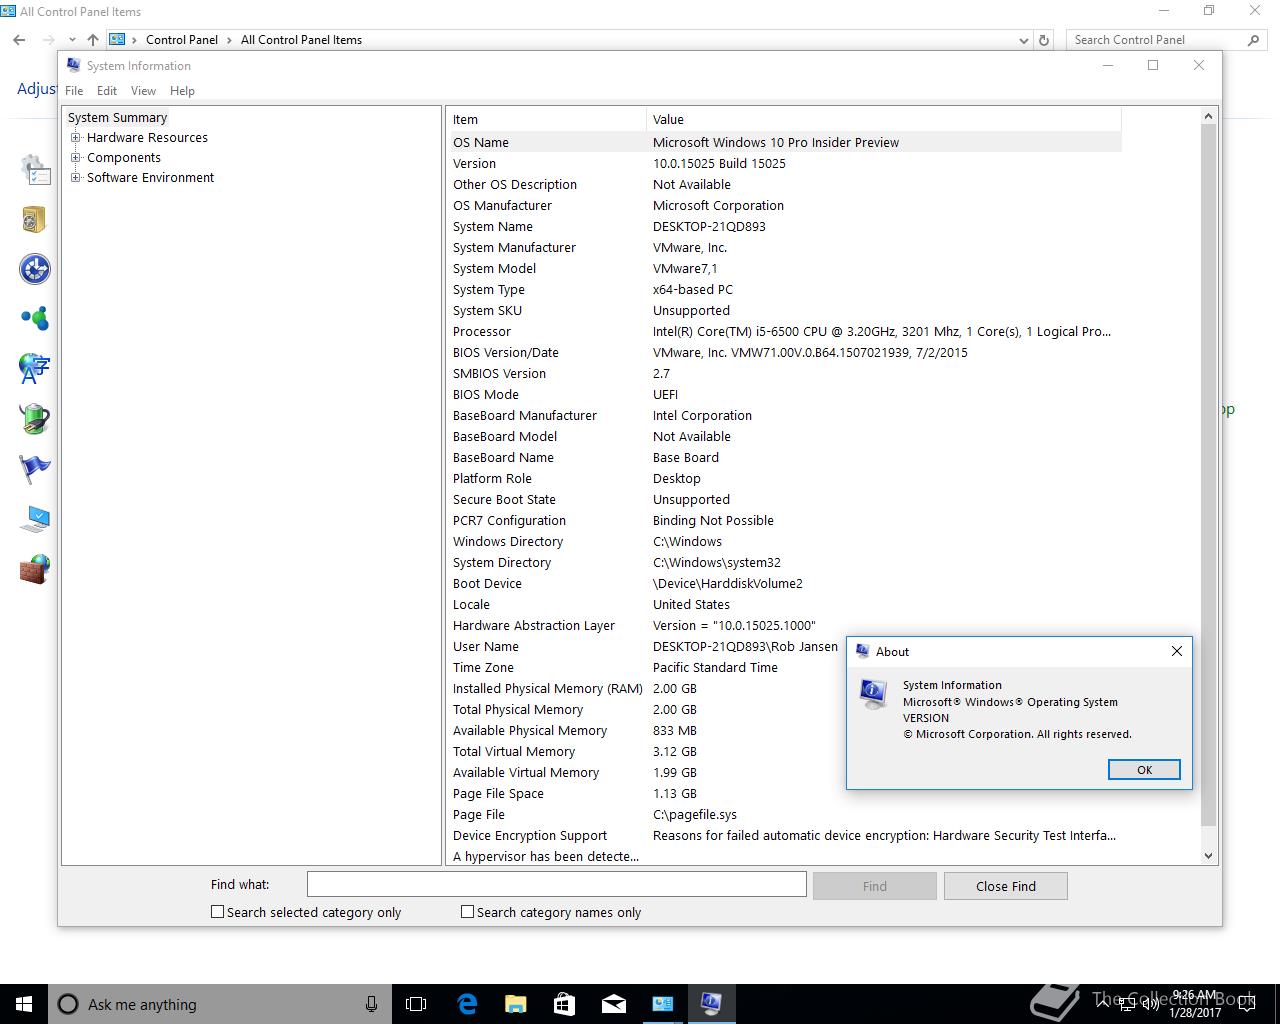Click the Find what text field
The height and width of the screenshot is (1024, 1280).
coord(556,884)
